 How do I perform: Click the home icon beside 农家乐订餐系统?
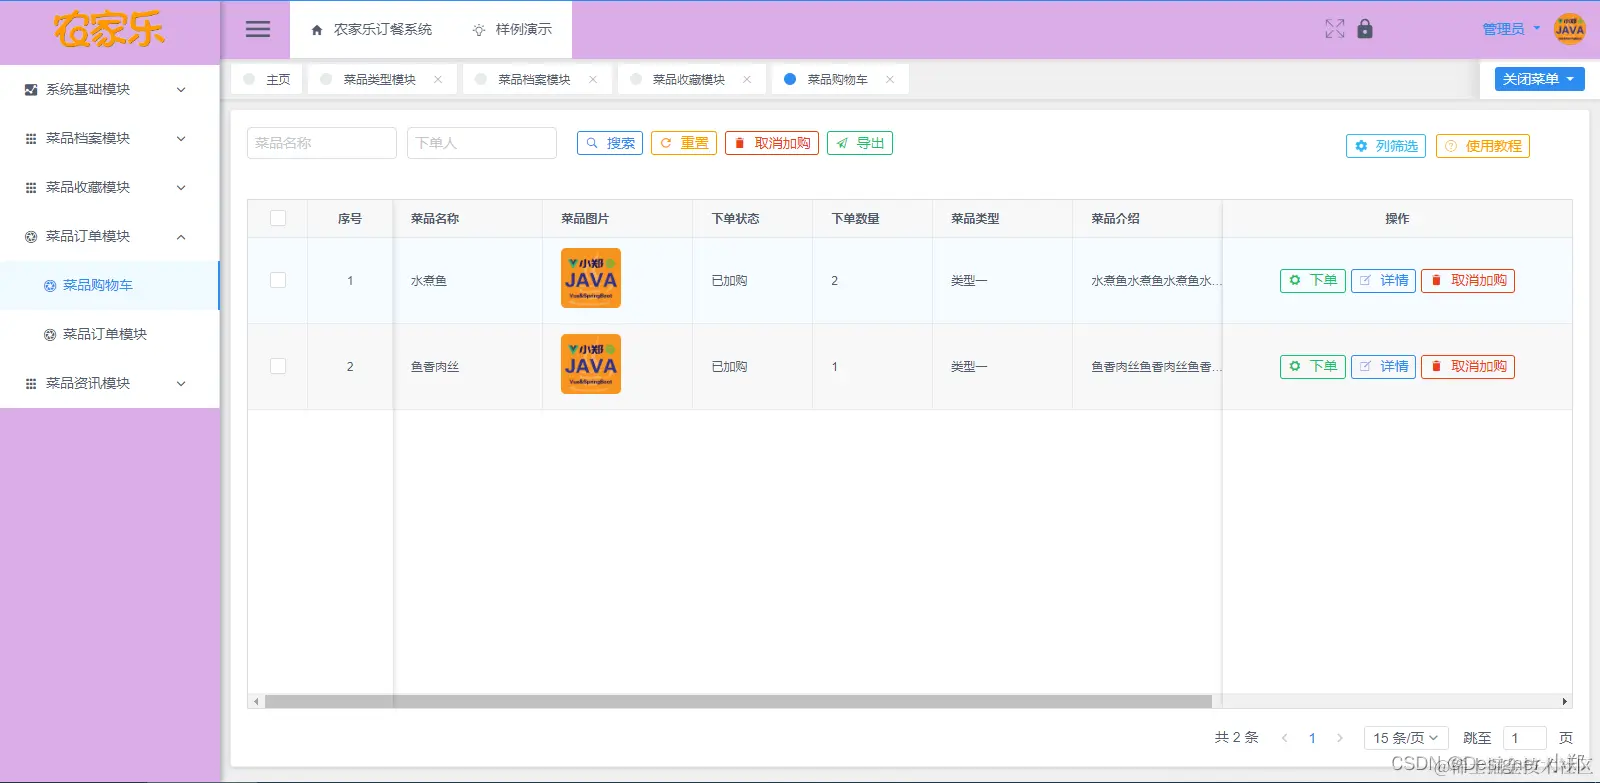[x=317, y=30]
